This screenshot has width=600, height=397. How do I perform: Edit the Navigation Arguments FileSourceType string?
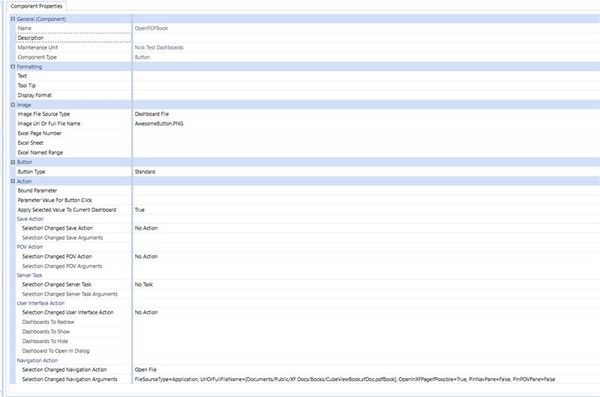[345, 379]
